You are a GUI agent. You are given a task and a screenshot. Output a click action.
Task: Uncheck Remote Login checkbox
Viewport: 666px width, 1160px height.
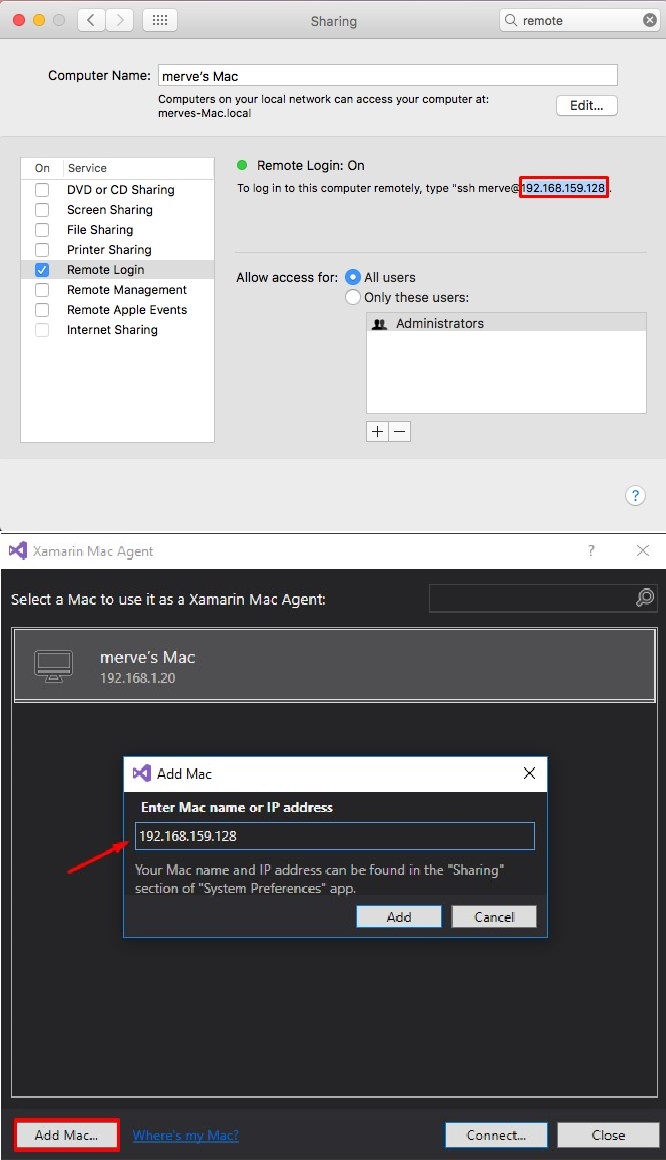point(42,270)
